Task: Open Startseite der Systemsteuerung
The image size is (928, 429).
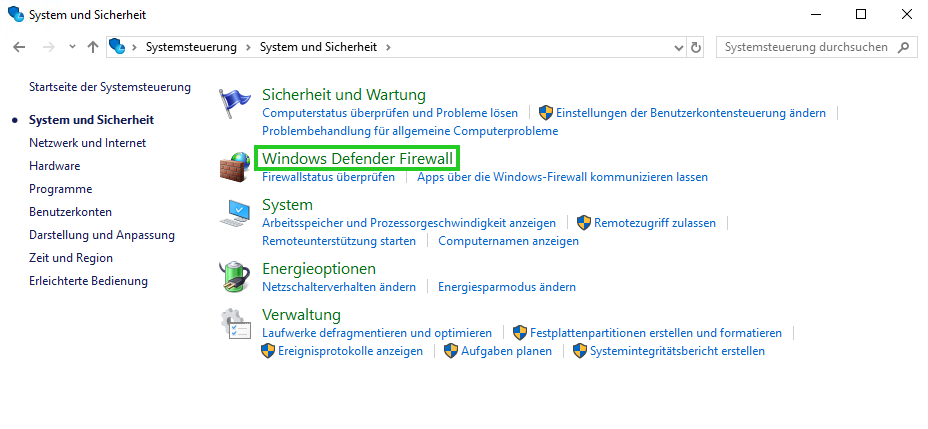Action: pyautogui.click(x=110, y=88)
